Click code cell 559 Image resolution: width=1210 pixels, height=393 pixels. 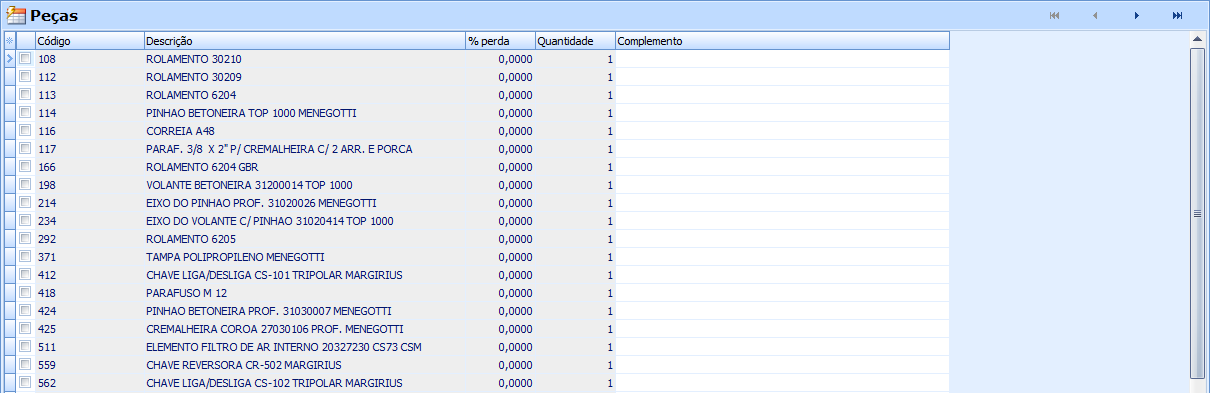coord(89,365)
